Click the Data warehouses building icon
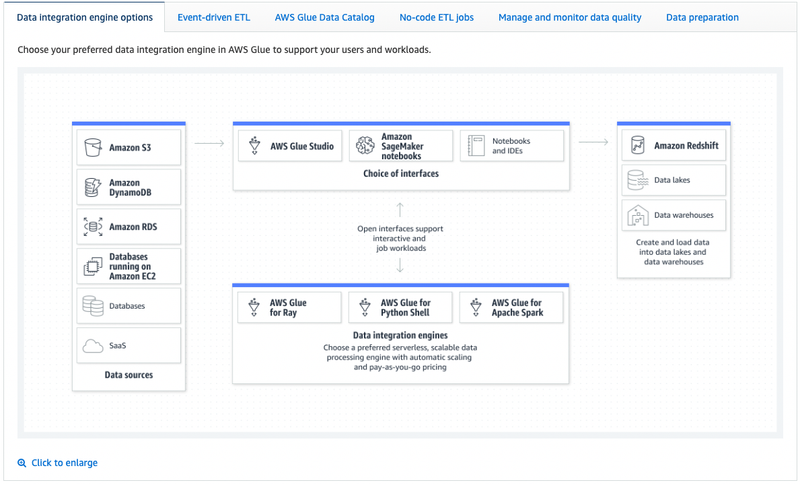Viewport: 800px width, 484px height. click(638, 215)
